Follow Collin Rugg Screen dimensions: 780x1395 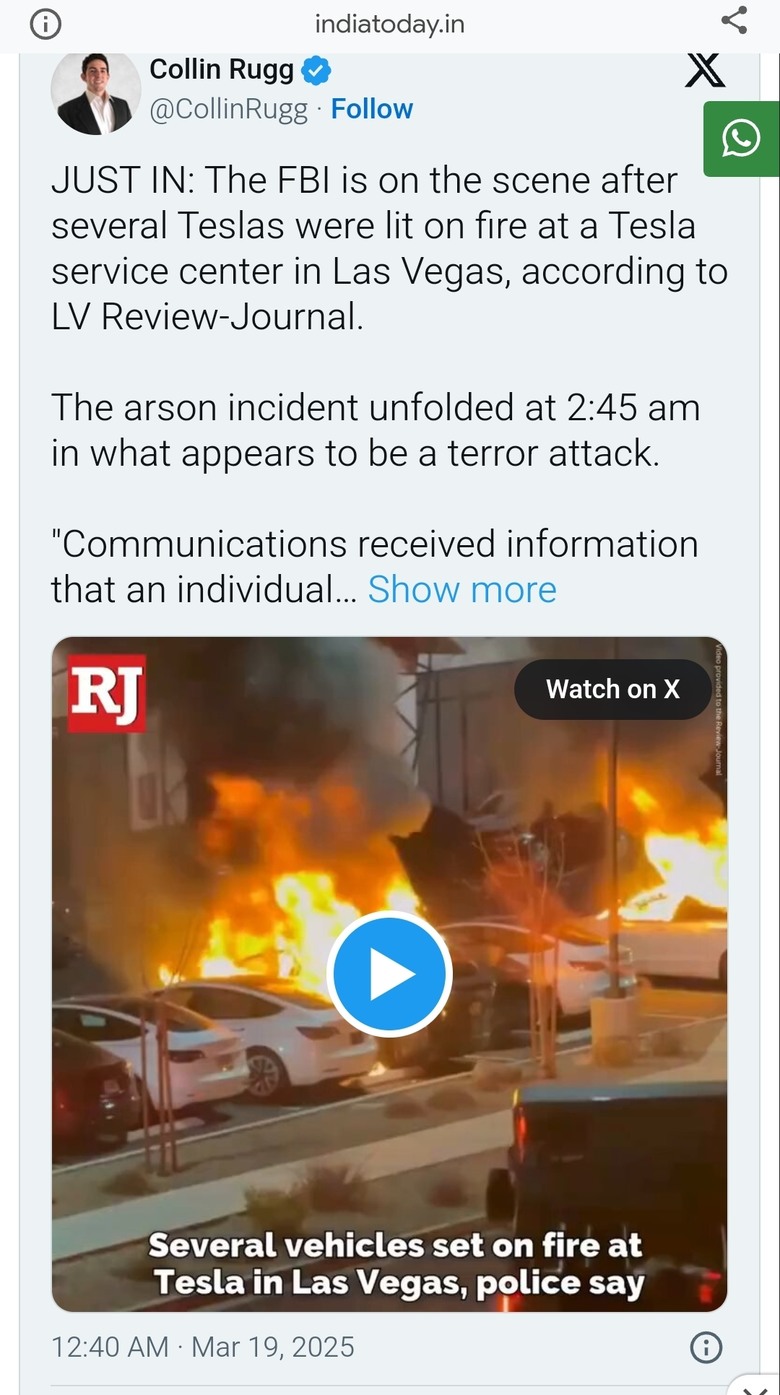pyautogui.click(x=372, y=109)
